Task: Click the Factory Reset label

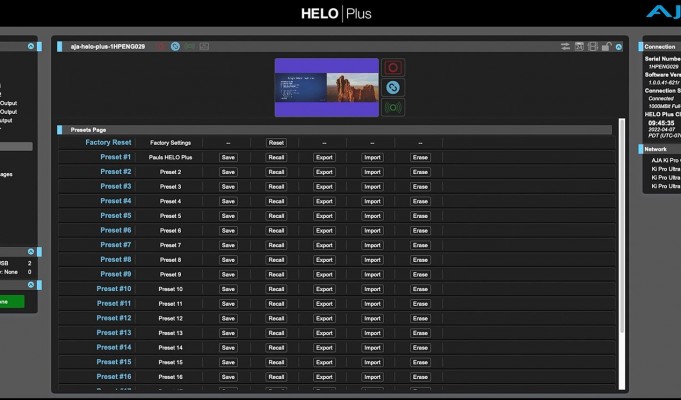Action: tap(108, 142)
